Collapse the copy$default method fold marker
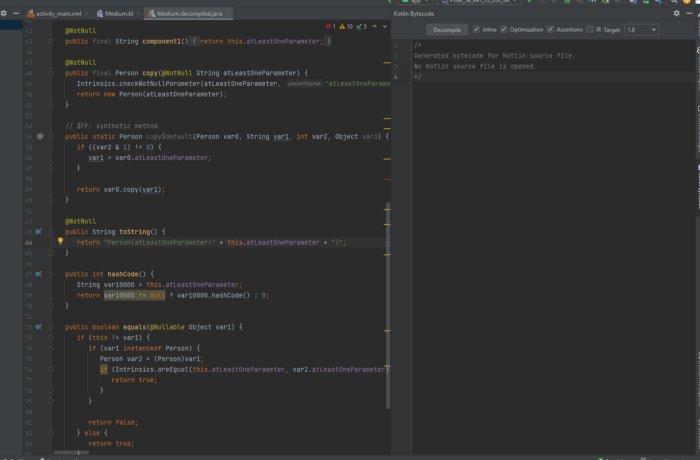The width and height of the screenshot is (700, 460). click(51, 137)
